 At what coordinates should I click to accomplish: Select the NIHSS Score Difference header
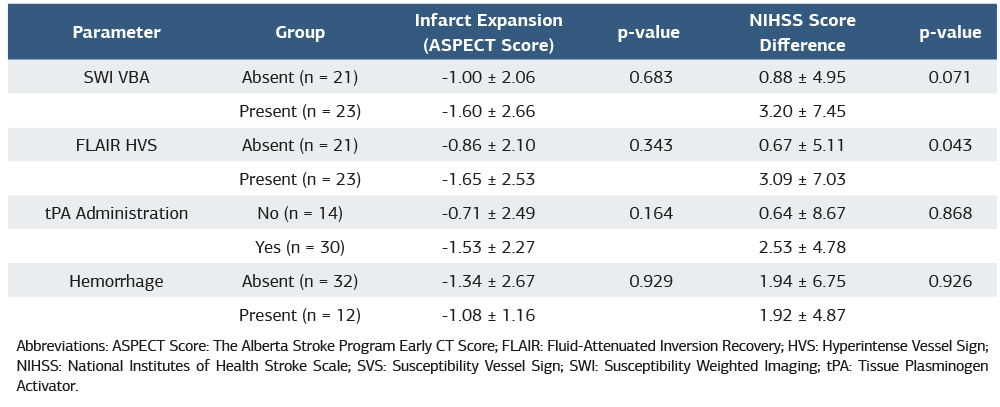tap(802, 32)
